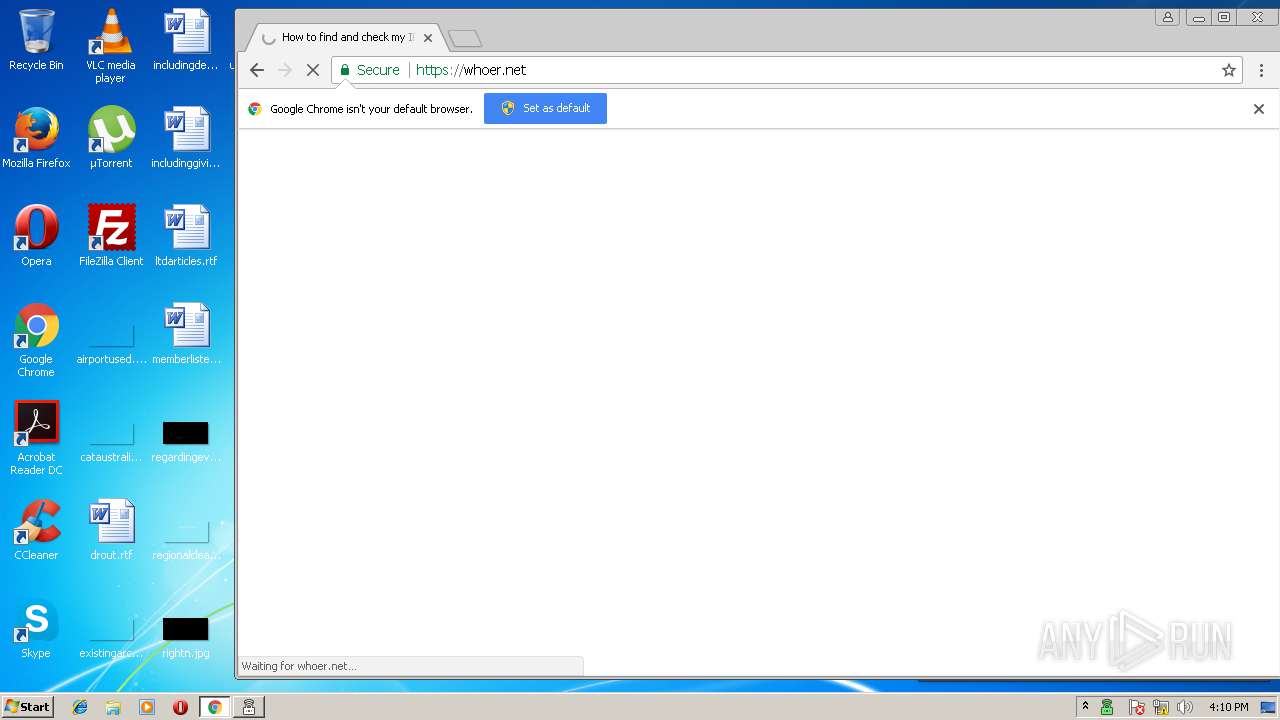Close the whoer.net tab
1280x720 pixels.
click(428, 38)
